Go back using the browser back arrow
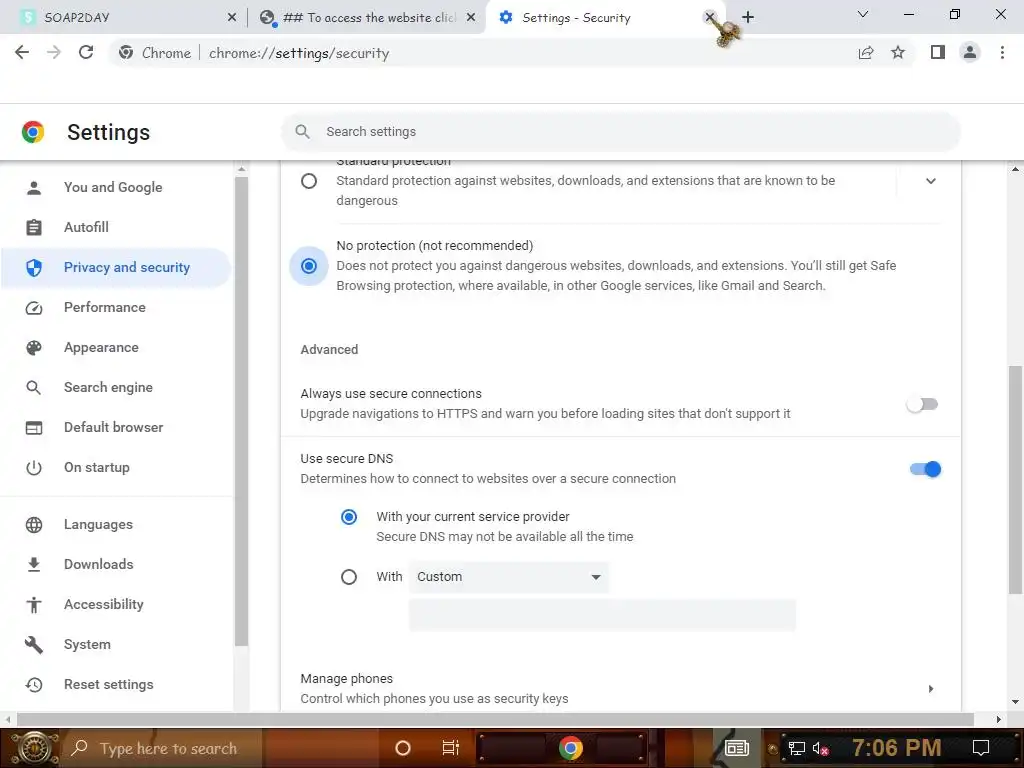 coord(22,52)
